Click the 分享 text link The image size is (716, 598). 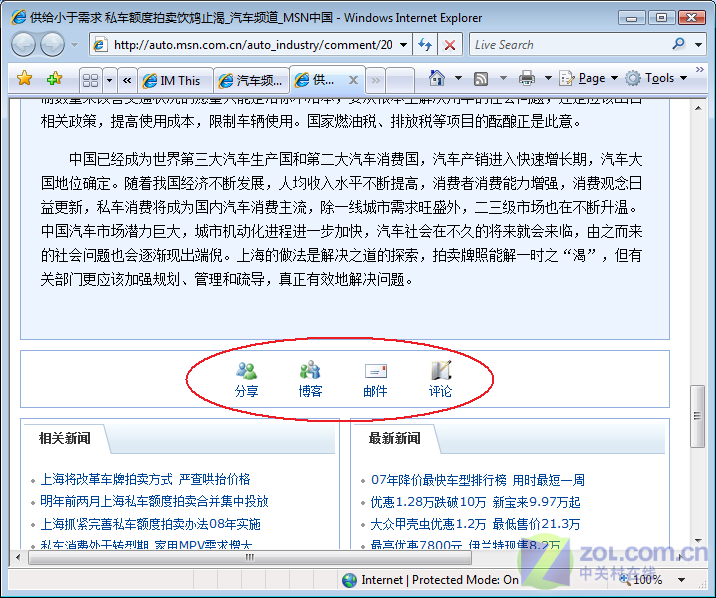(x=247, y=391)
